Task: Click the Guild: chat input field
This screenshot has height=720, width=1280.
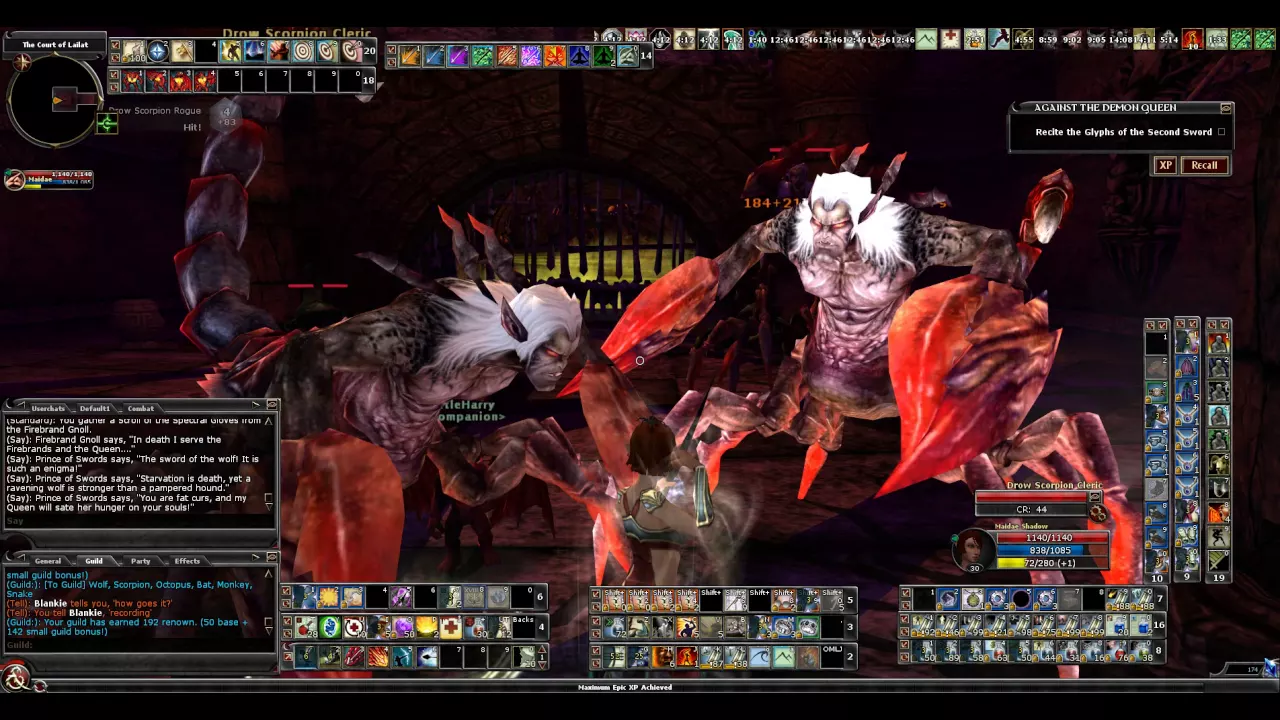Action: [x=138, y=645]
